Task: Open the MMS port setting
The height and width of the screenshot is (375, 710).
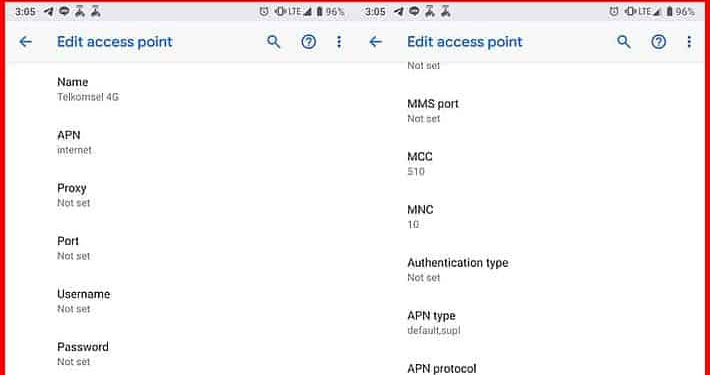Action: click(x=531, y=111)
